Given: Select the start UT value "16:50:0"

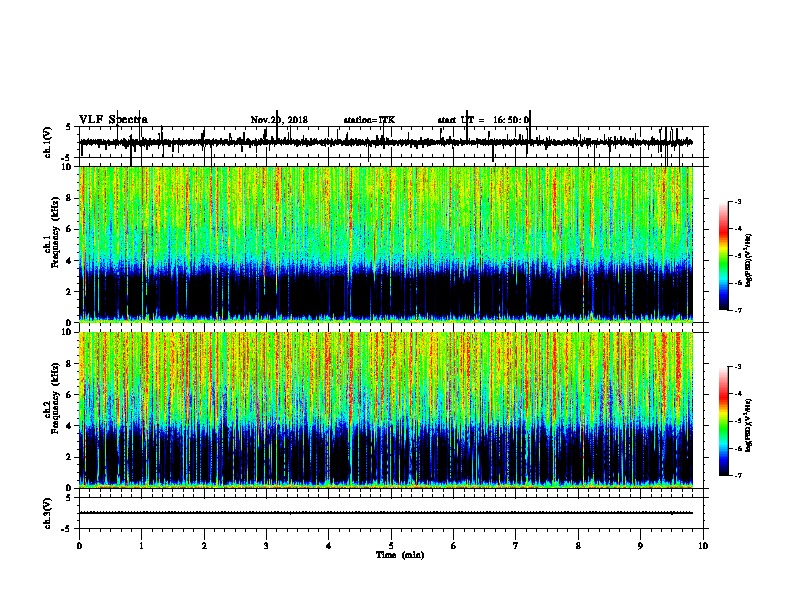Looking at the screenshot, I should click(511, 120).
